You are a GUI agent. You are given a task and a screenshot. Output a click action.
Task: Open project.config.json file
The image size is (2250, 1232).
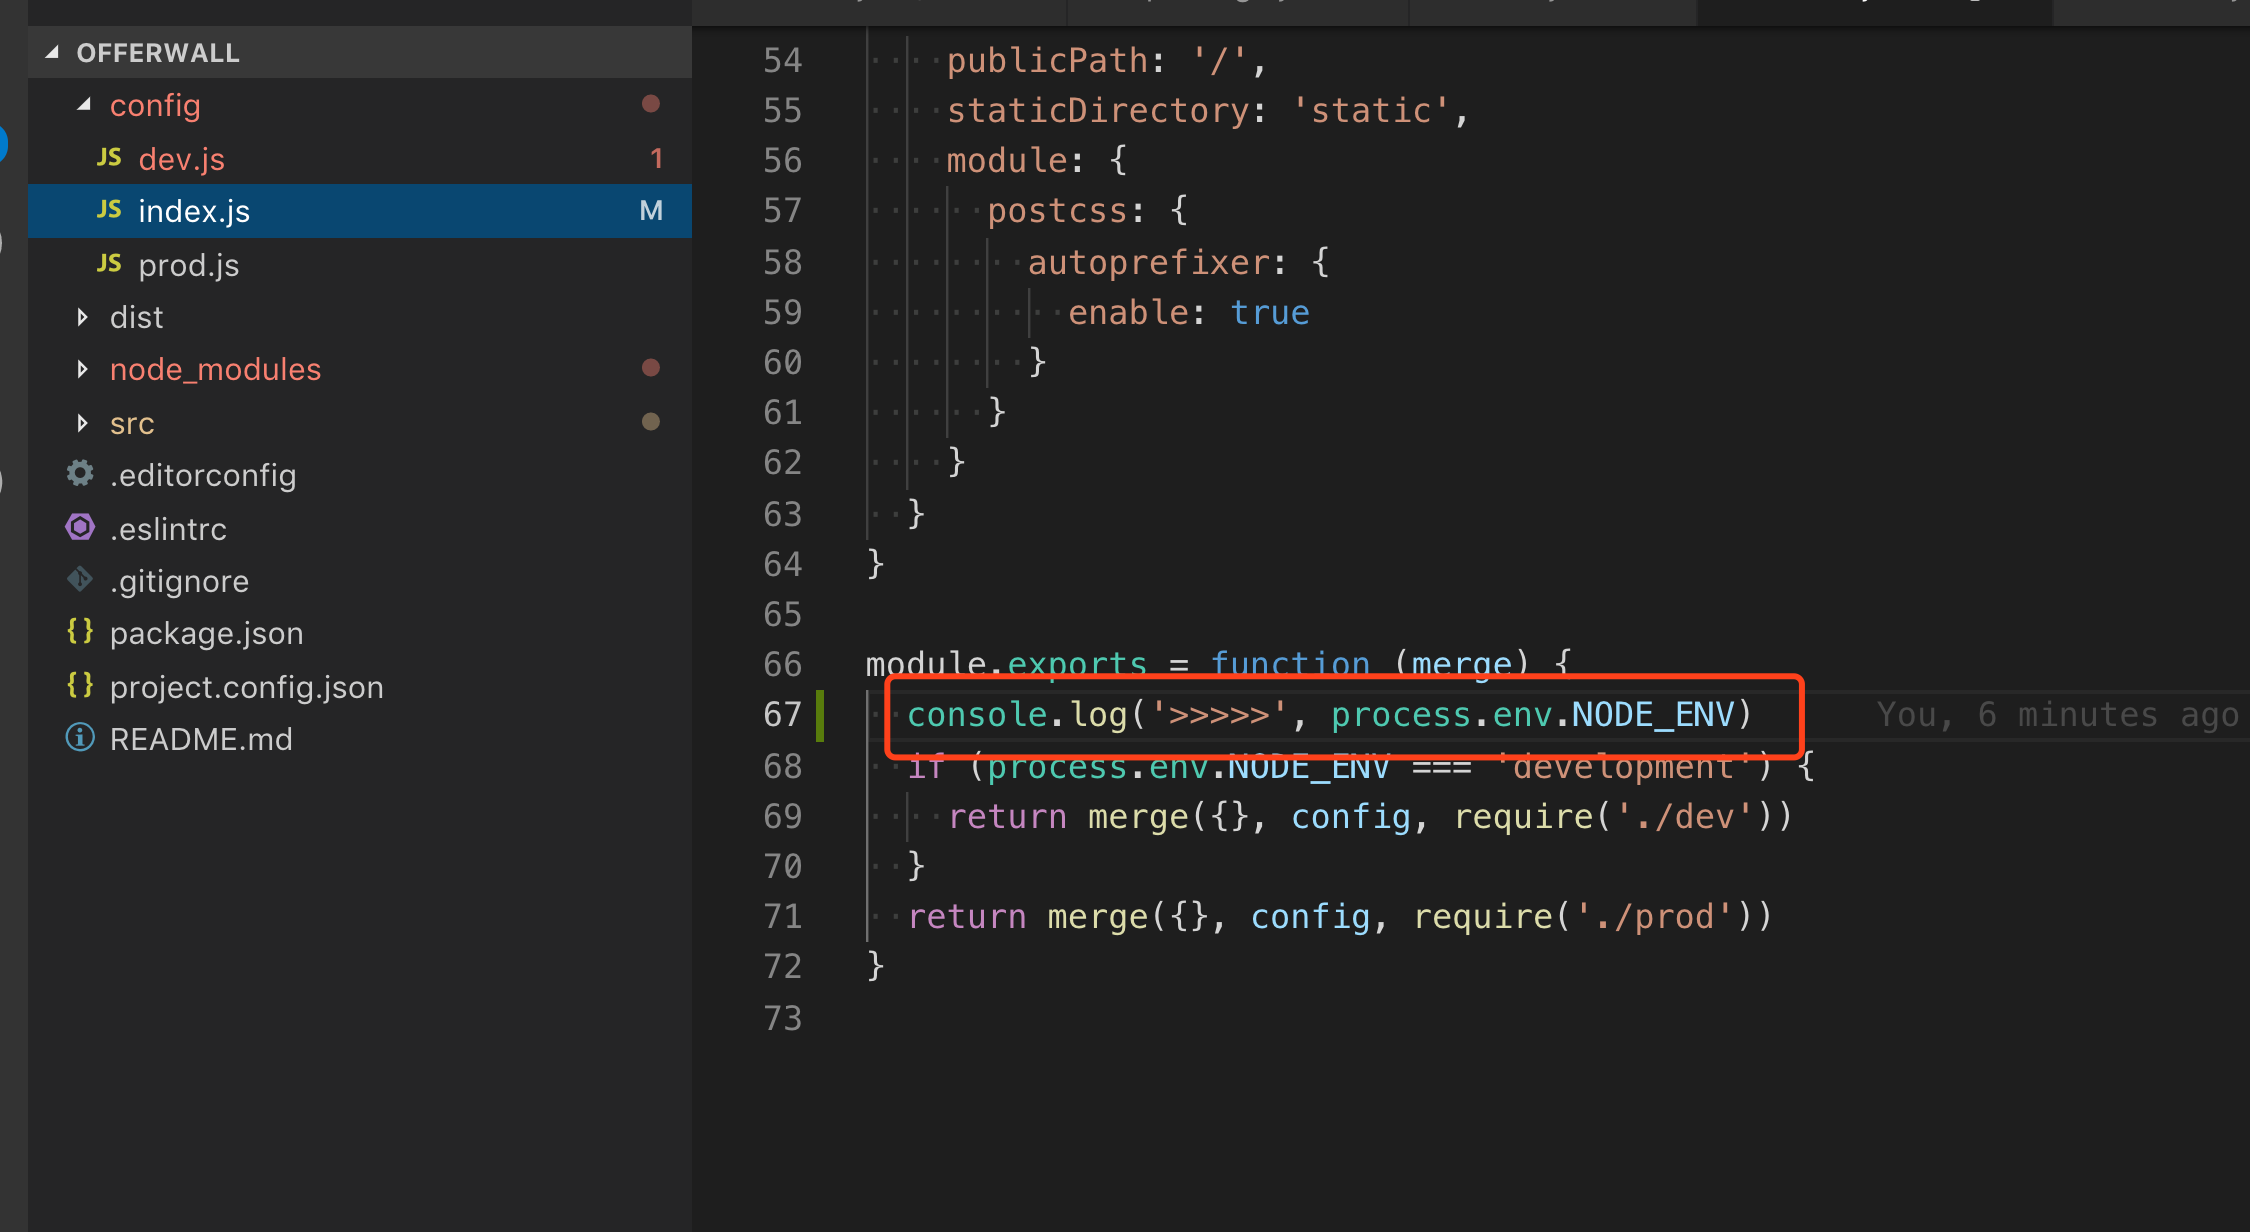[246, 687]
